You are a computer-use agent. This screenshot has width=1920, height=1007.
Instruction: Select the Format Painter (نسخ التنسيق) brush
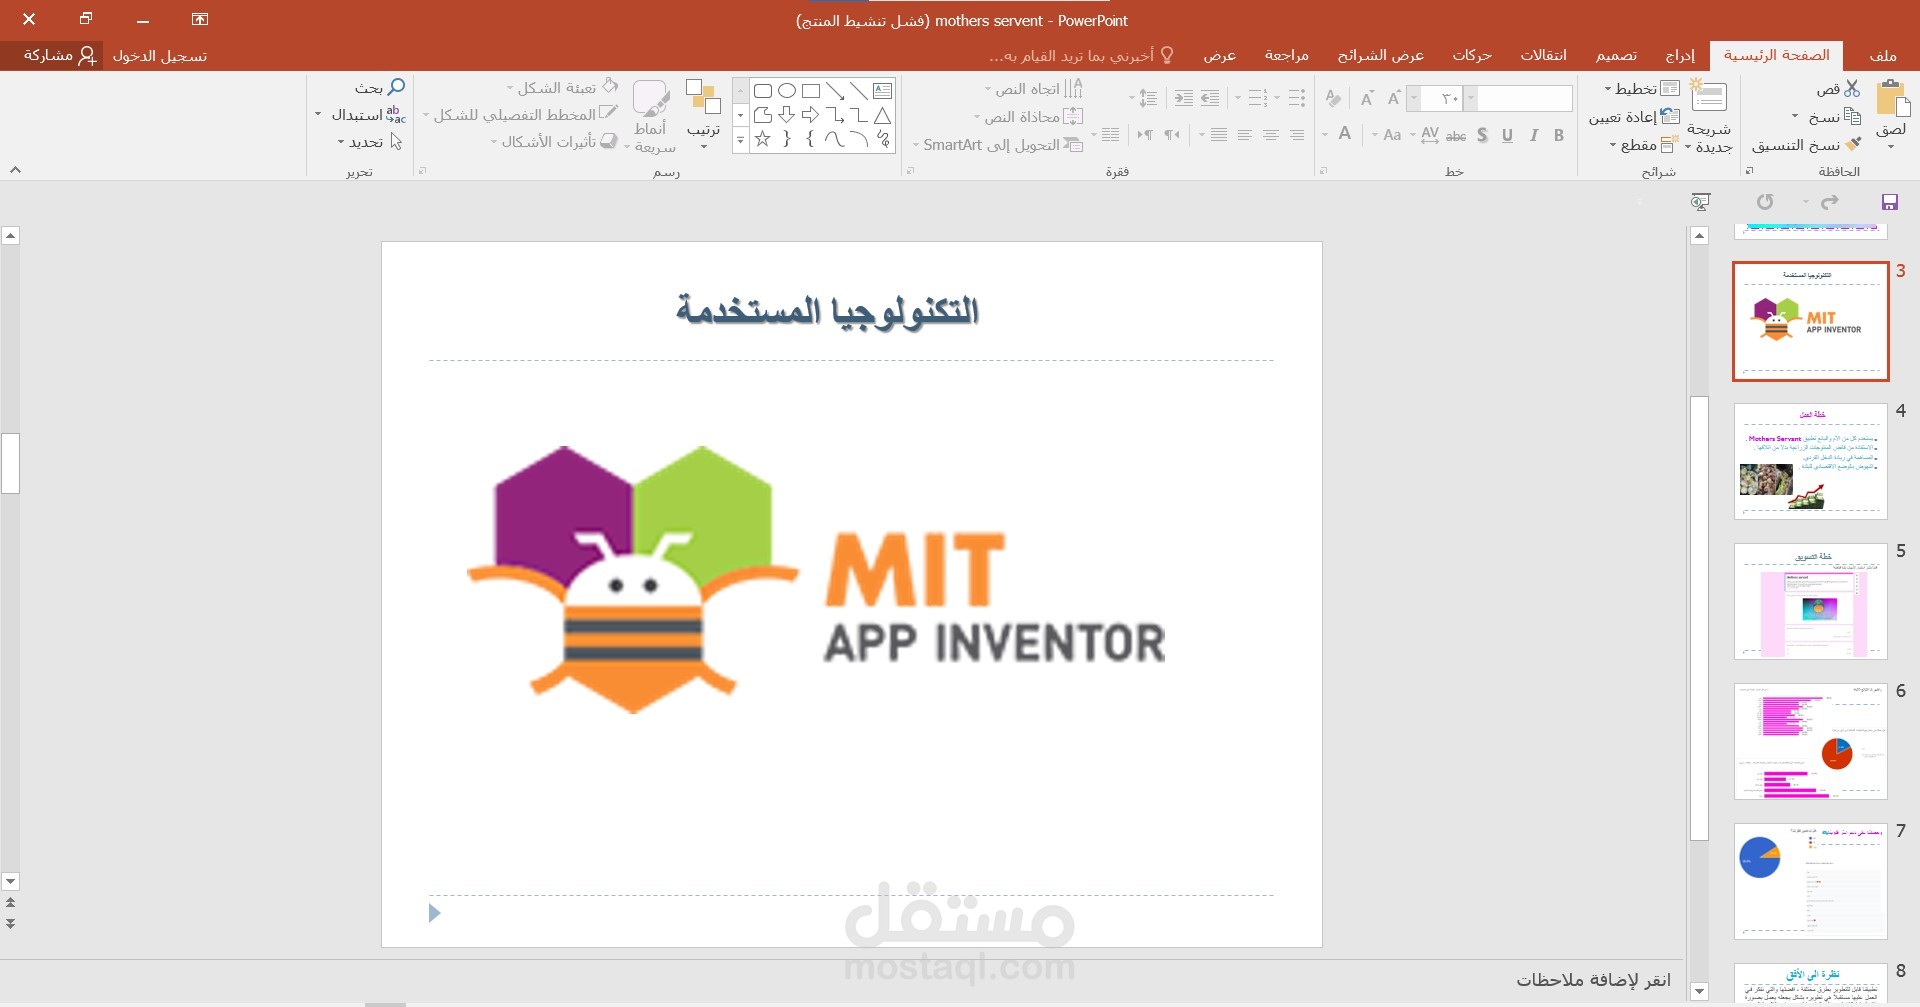(1853, 144)
